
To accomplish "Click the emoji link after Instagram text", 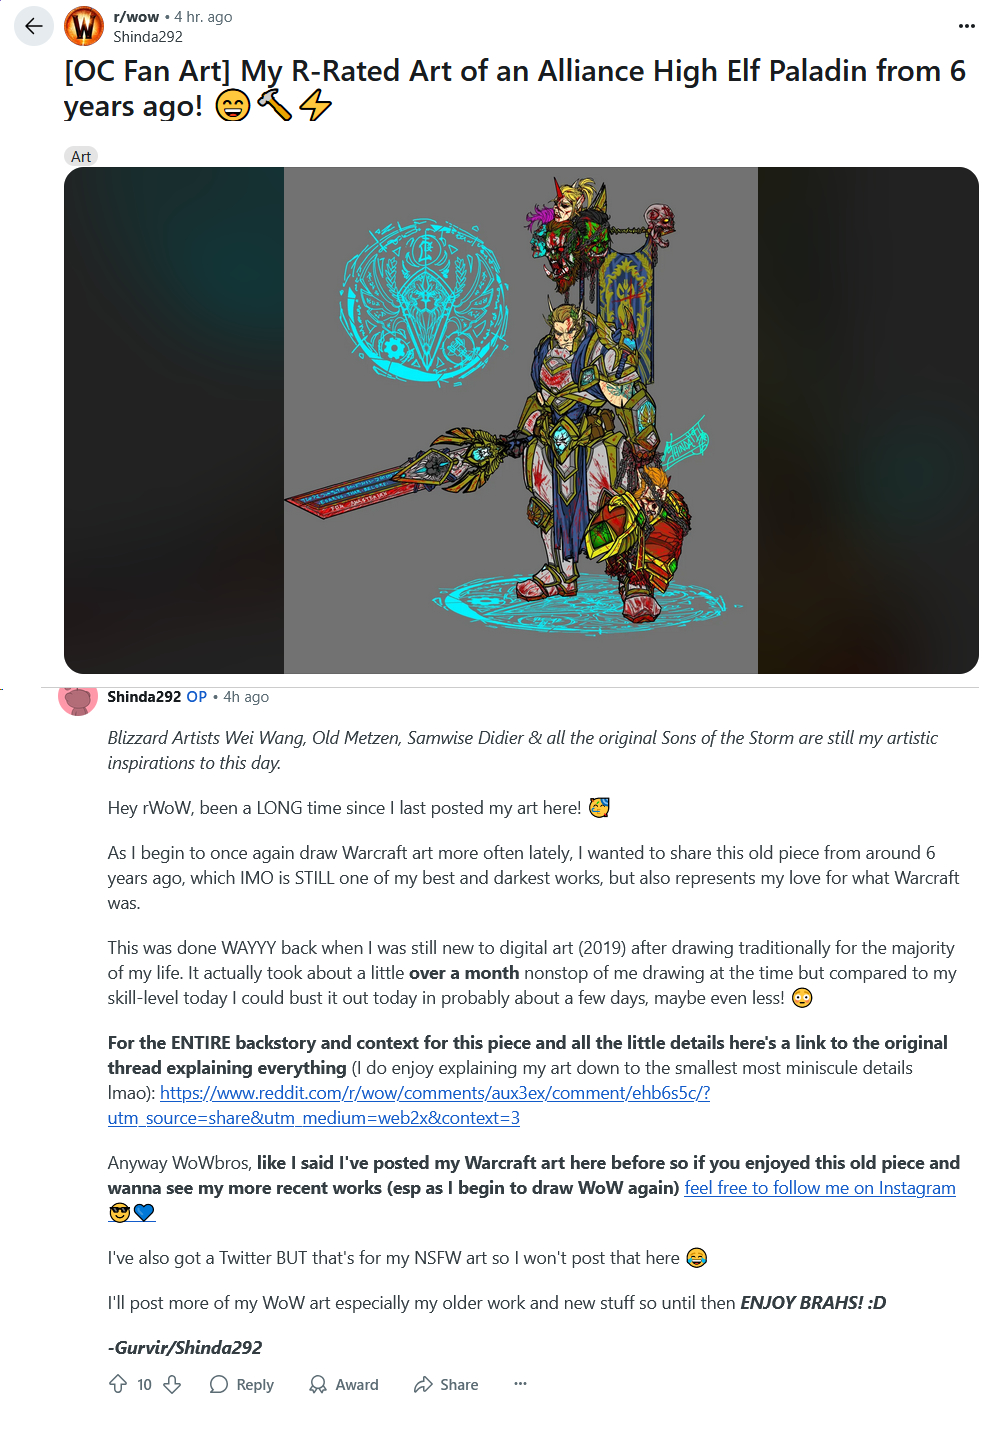I will 132,1213.
